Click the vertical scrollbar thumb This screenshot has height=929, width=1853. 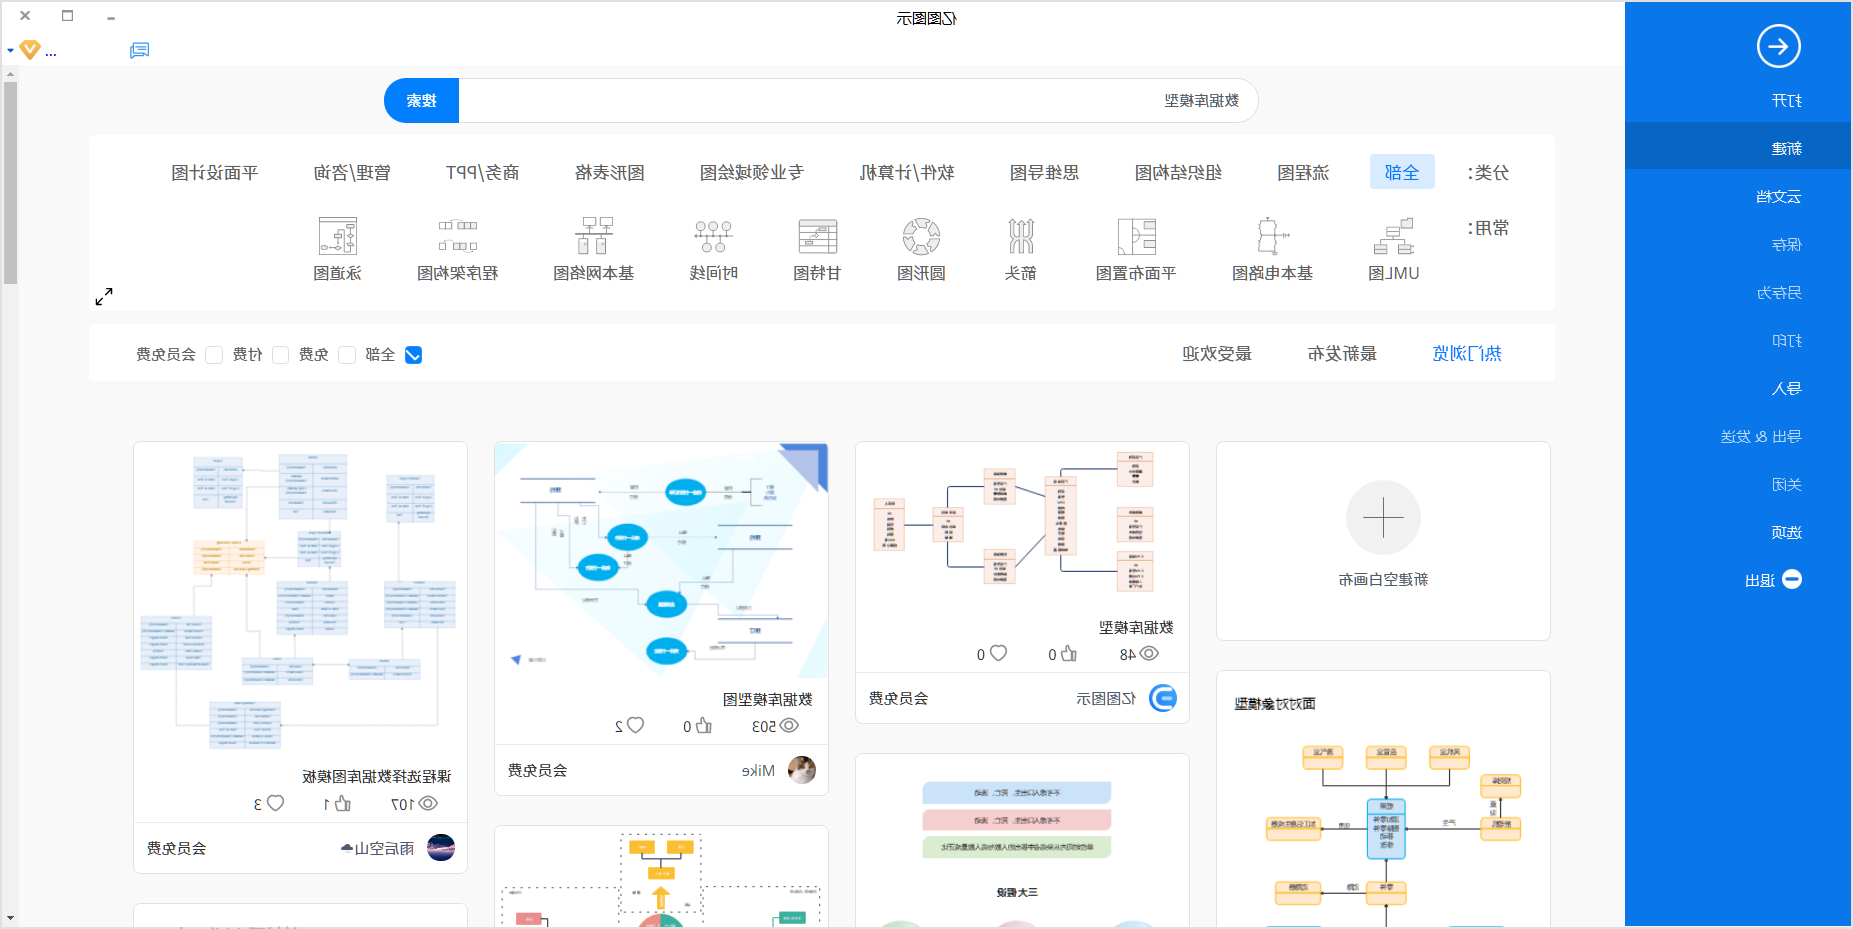(10, 183)
